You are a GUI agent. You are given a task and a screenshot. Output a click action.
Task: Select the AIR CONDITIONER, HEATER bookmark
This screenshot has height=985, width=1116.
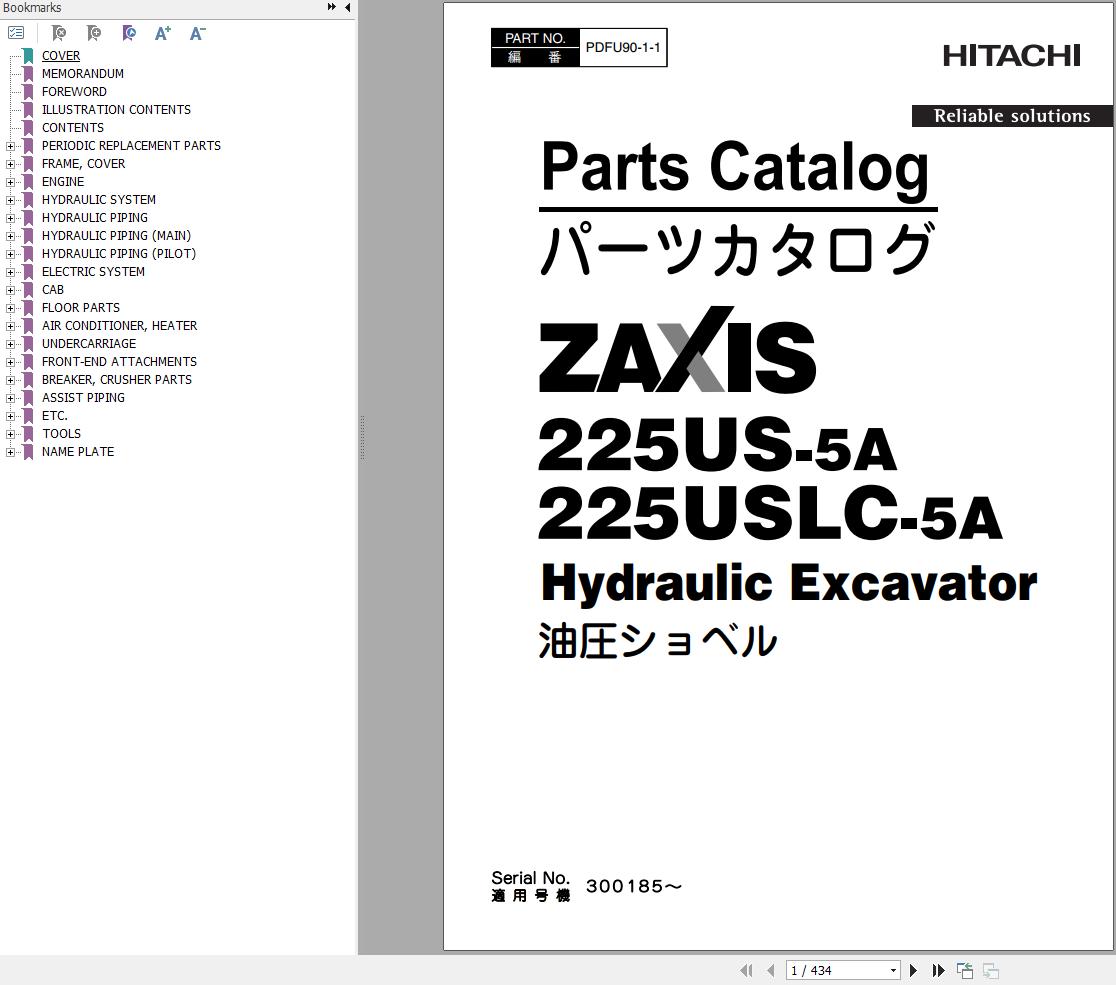pyautogui.click(x=120, y=325)
